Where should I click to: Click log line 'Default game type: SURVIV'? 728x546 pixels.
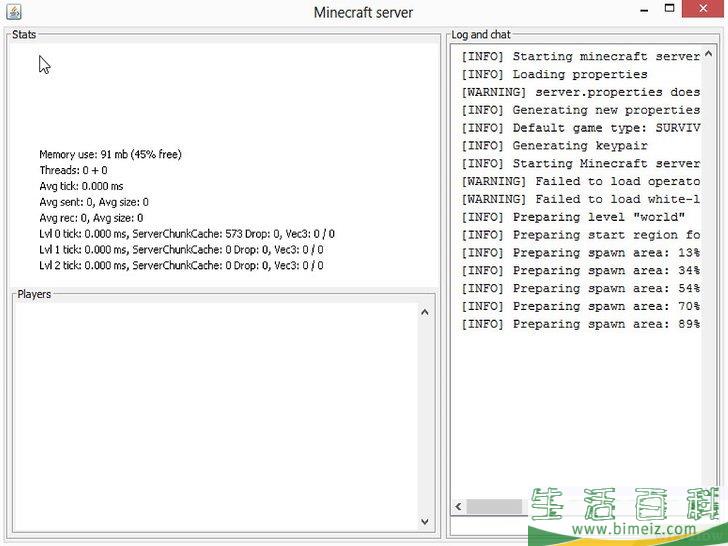coord(580,128)
